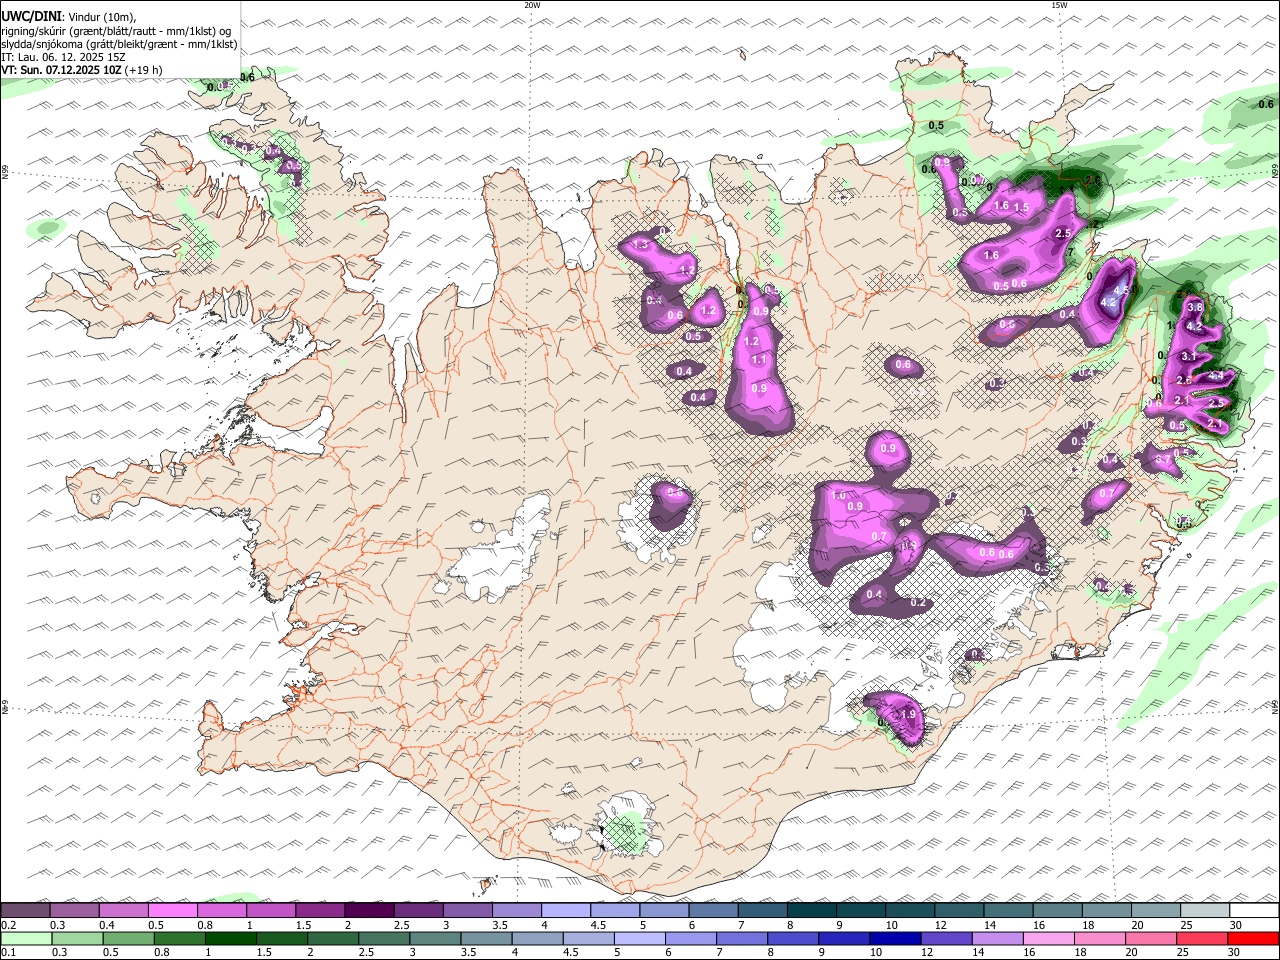1280x960 pixels.
Task: Click the 'slydda/snjókoma' legend description line
Action: click(119, 44)
